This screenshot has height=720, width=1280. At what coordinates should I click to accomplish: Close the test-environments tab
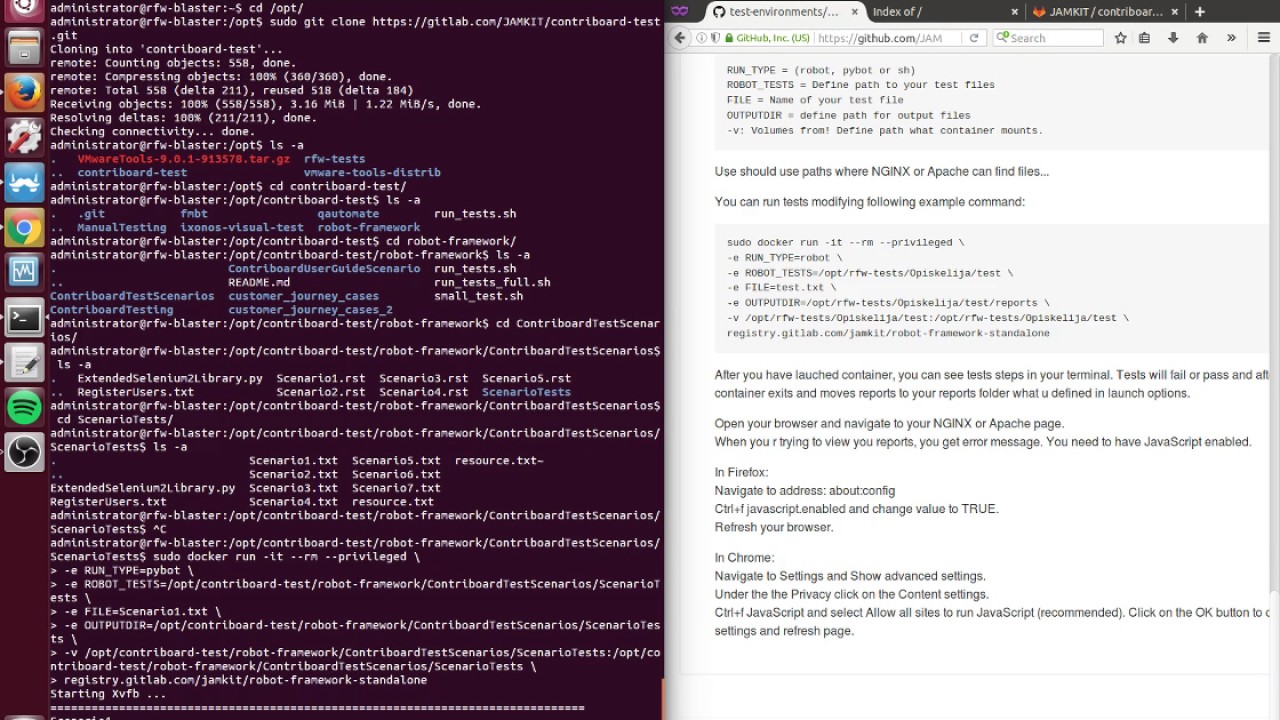[853, 12]
